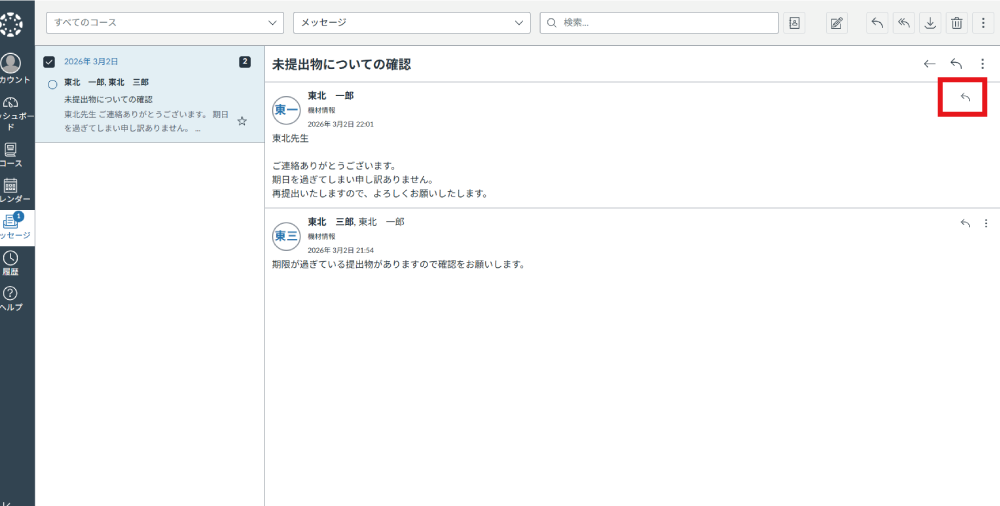Click the 東三 avatar
The height and width of the screenshot is (506, 1000).
pos(286,237)
